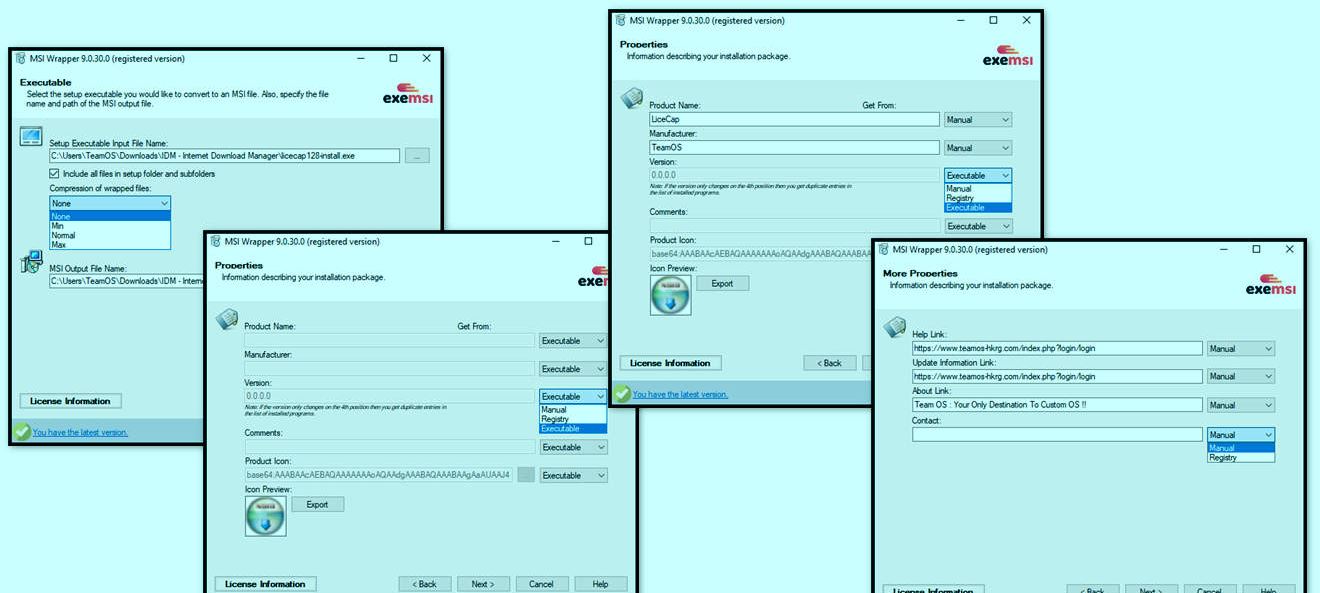Click the Update Information Link field
This screenshot has height=593, width=1320.
tap(1057, 377)
